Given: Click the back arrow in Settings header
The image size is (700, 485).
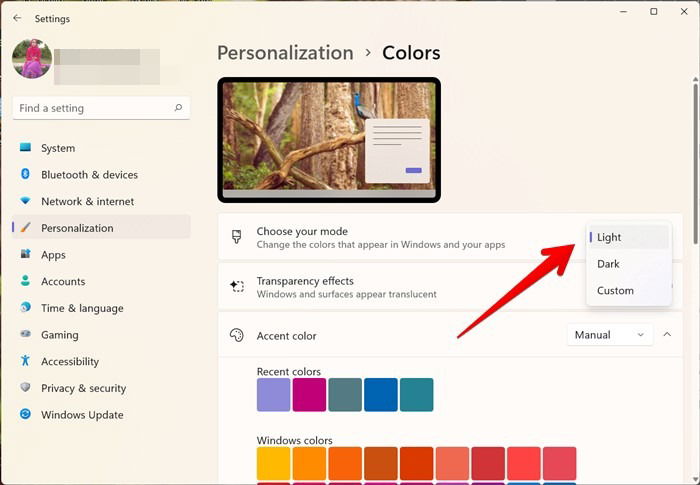Looking at the screenshot, I should point(17,18).
